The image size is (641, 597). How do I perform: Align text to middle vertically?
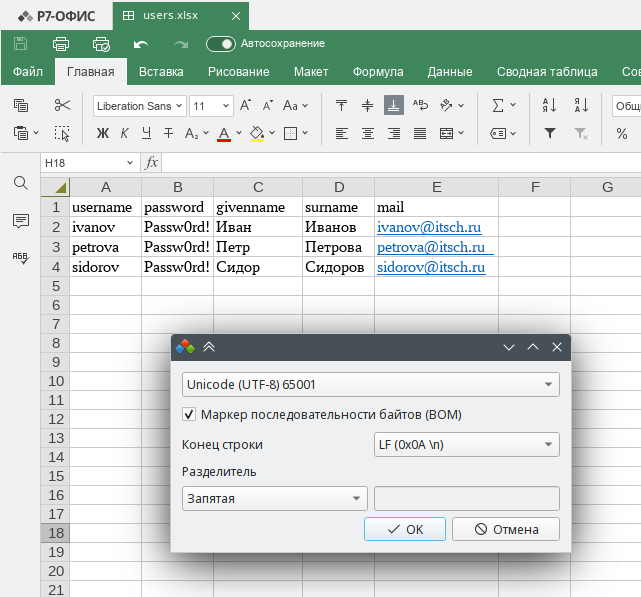pos(368,105)
